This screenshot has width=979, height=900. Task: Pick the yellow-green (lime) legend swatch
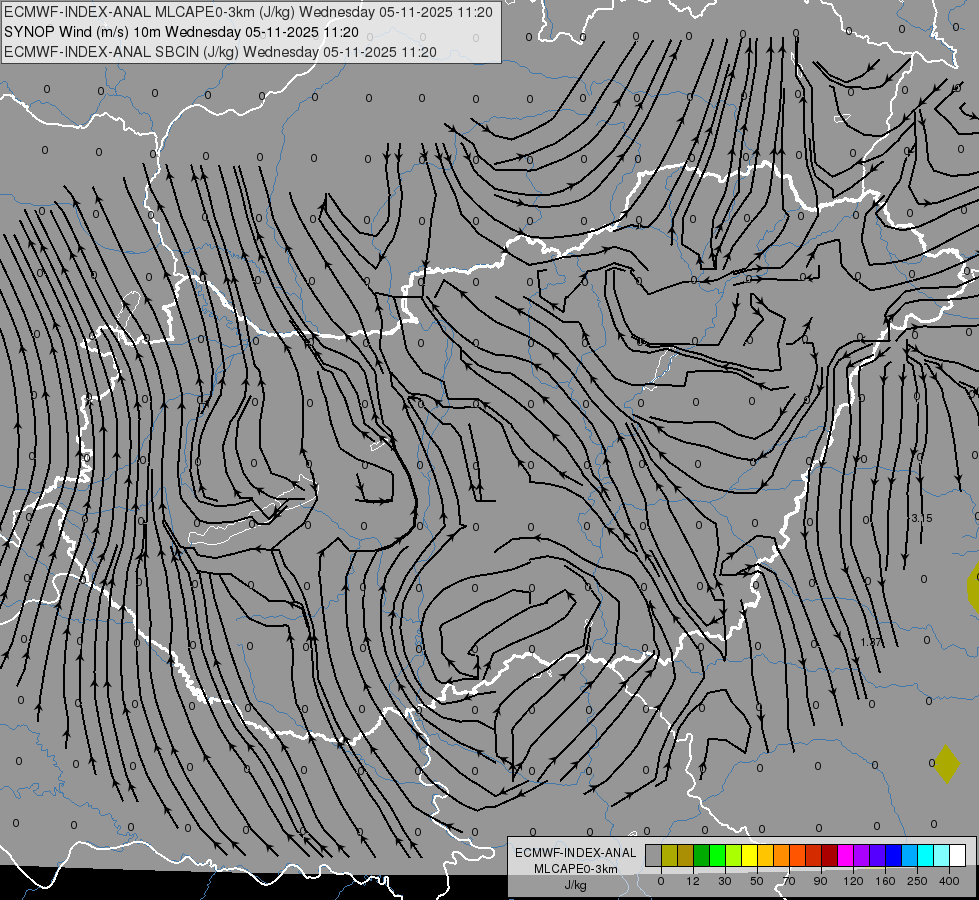click(734, 856)
